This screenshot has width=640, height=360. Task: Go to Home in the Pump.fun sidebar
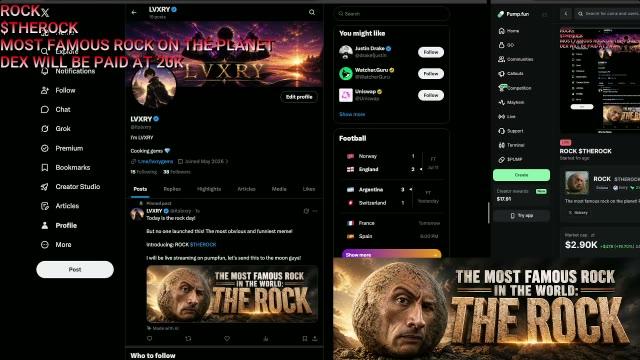pyautogui.click(x=509, y=31)
